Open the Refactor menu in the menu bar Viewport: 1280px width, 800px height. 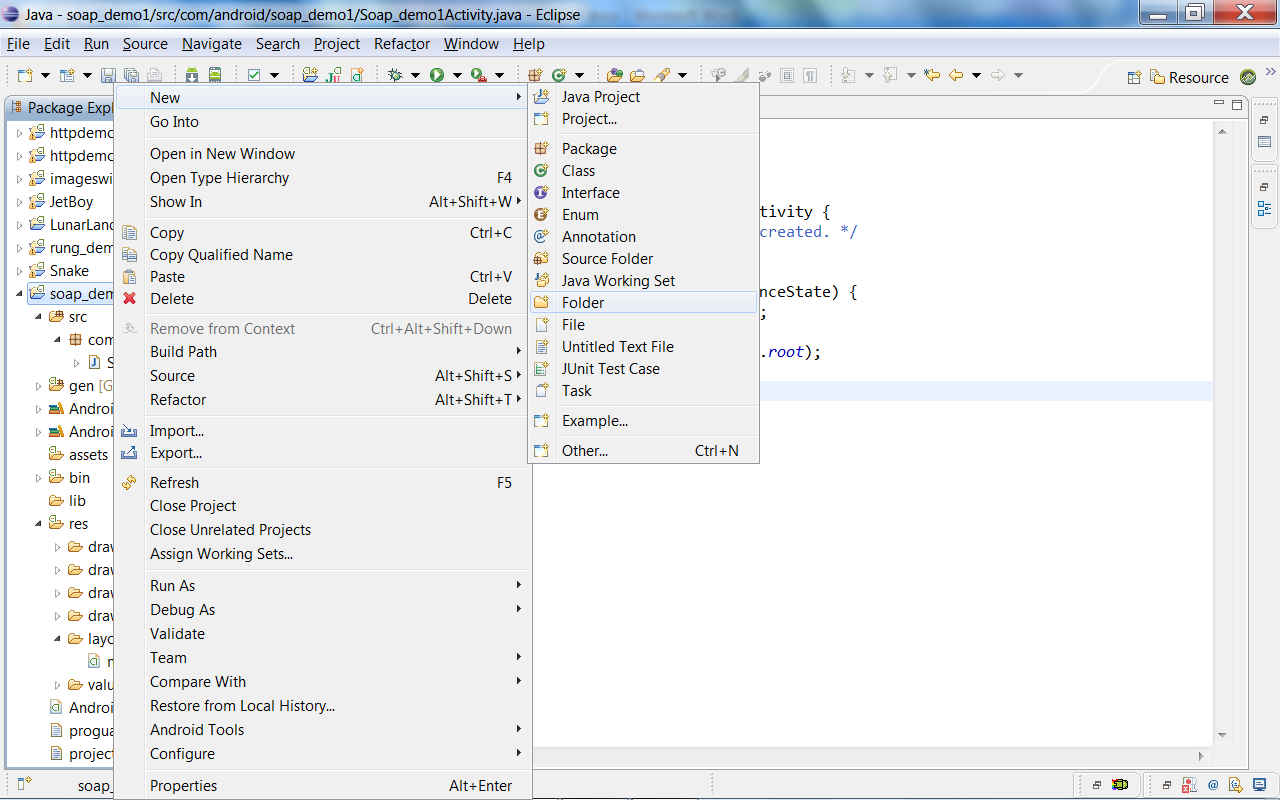point(402,44)
